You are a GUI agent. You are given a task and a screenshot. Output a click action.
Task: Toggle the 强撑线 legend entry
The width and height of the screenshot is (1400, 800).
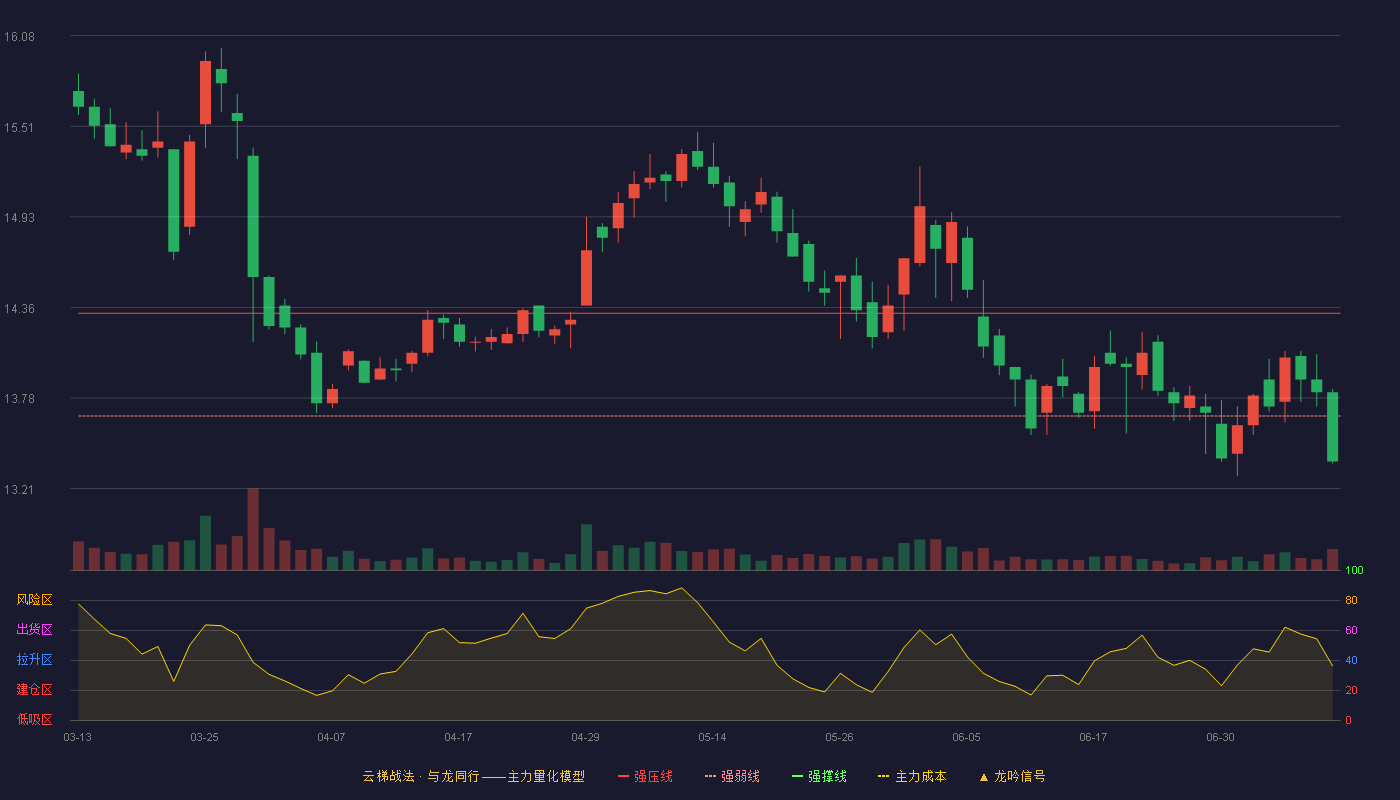tap(819, 776)
